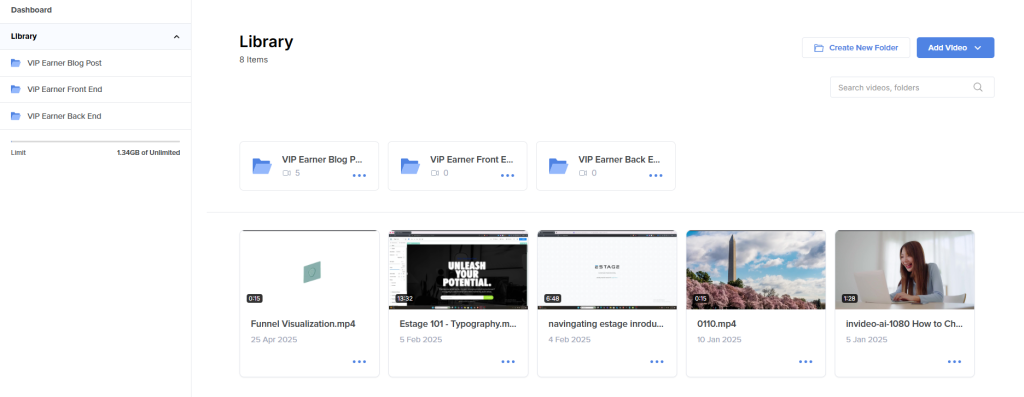The height and width of the screenshot is (397, 1024).
Task: Open the navingating estage inrodu... thumbnail
Action: coord(607,270)
